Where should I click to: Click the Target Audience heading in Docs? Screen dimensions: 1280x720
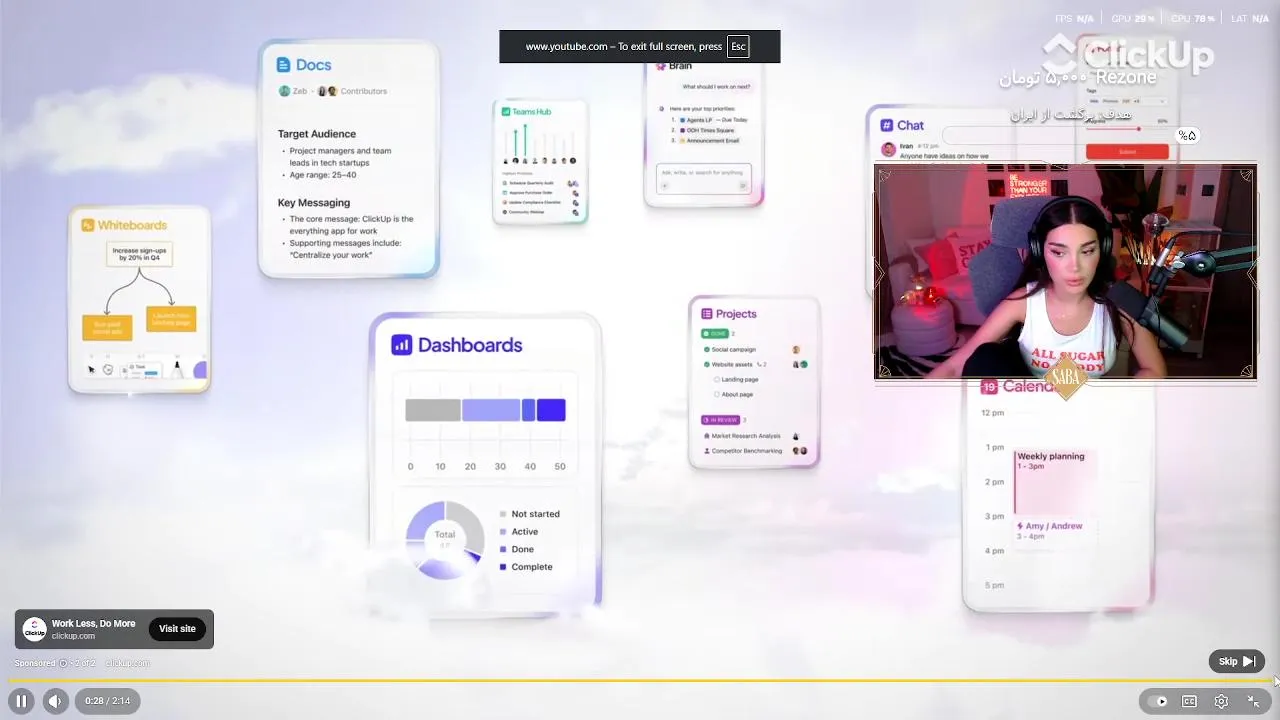coord(317,134)
